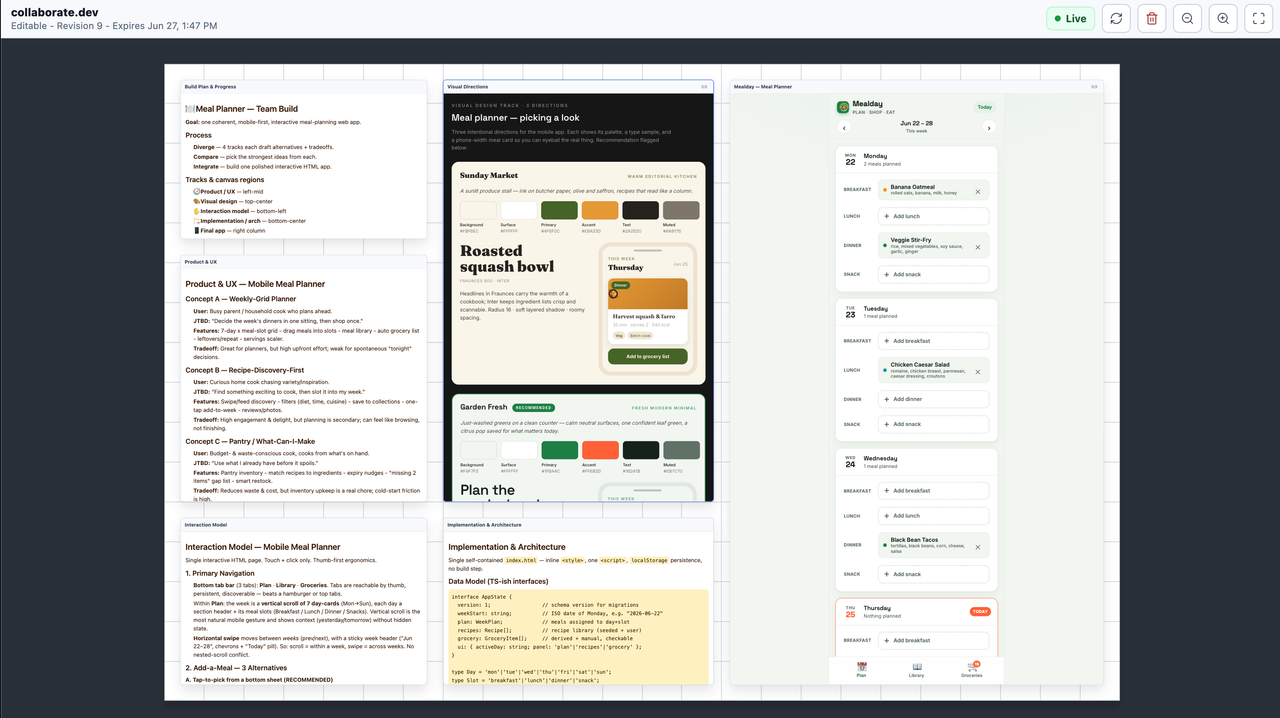
Task: Remove Chicken Caesar Salad with its X
Action: coord(977,372)
